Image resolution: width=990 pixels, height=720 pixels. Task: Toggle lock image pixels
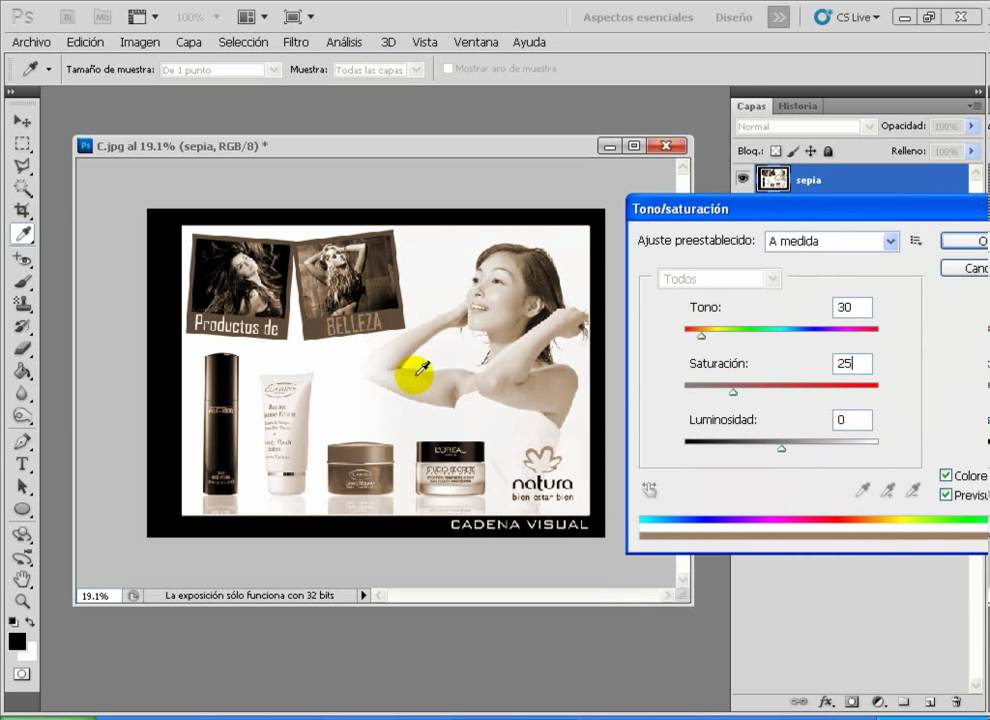794,151
